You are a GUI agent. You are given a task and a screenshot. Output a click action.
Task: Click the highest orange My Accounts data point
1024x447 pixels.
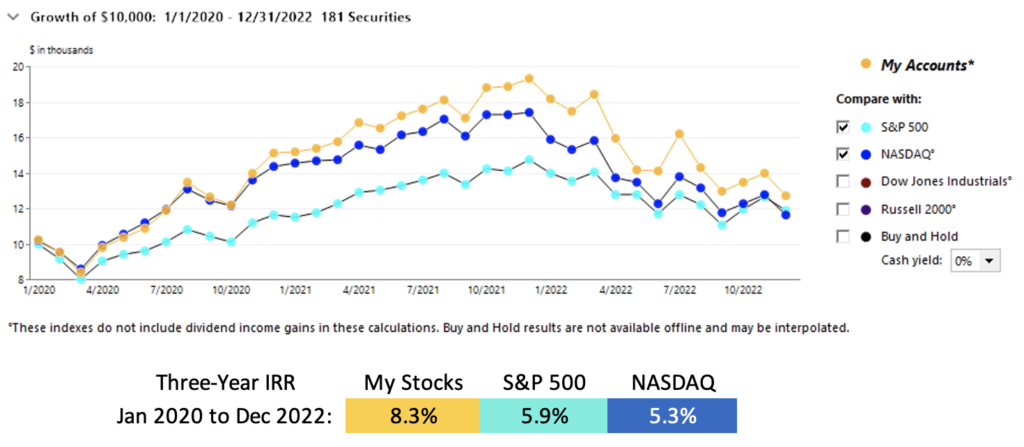(x=529, y=78)
